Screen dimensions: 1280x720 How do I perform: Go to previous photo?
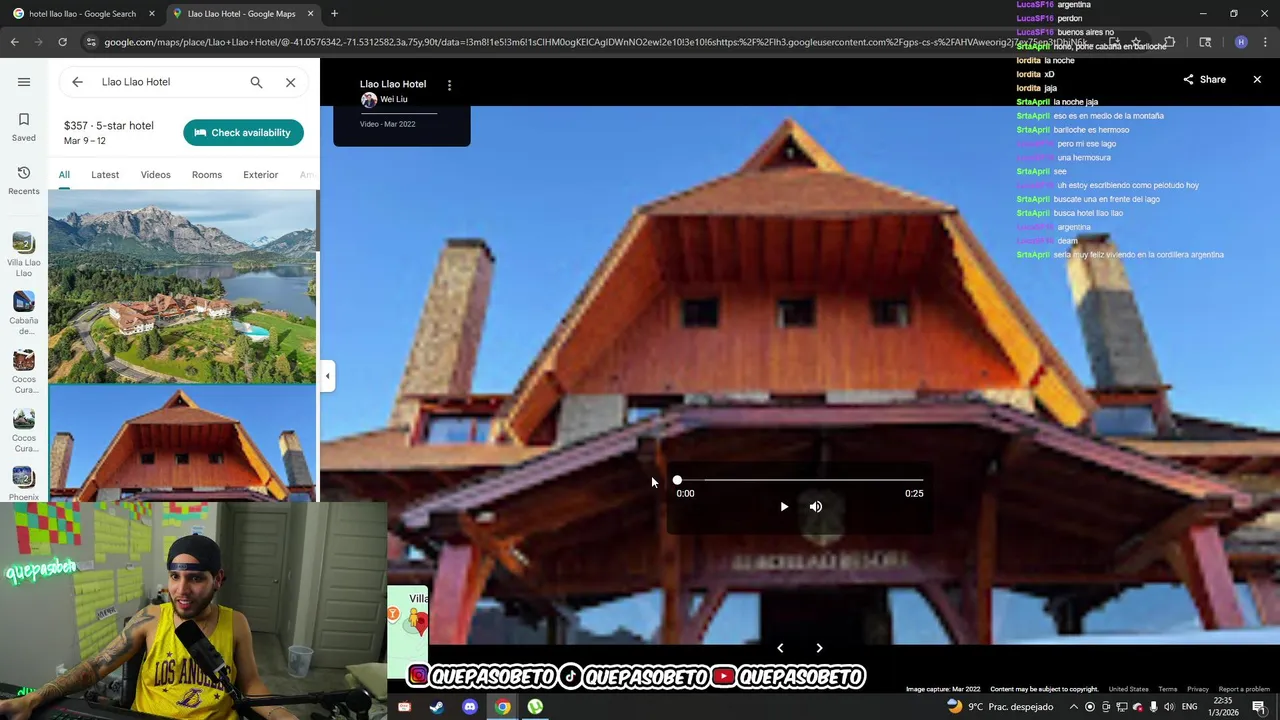tap(780, 648)
